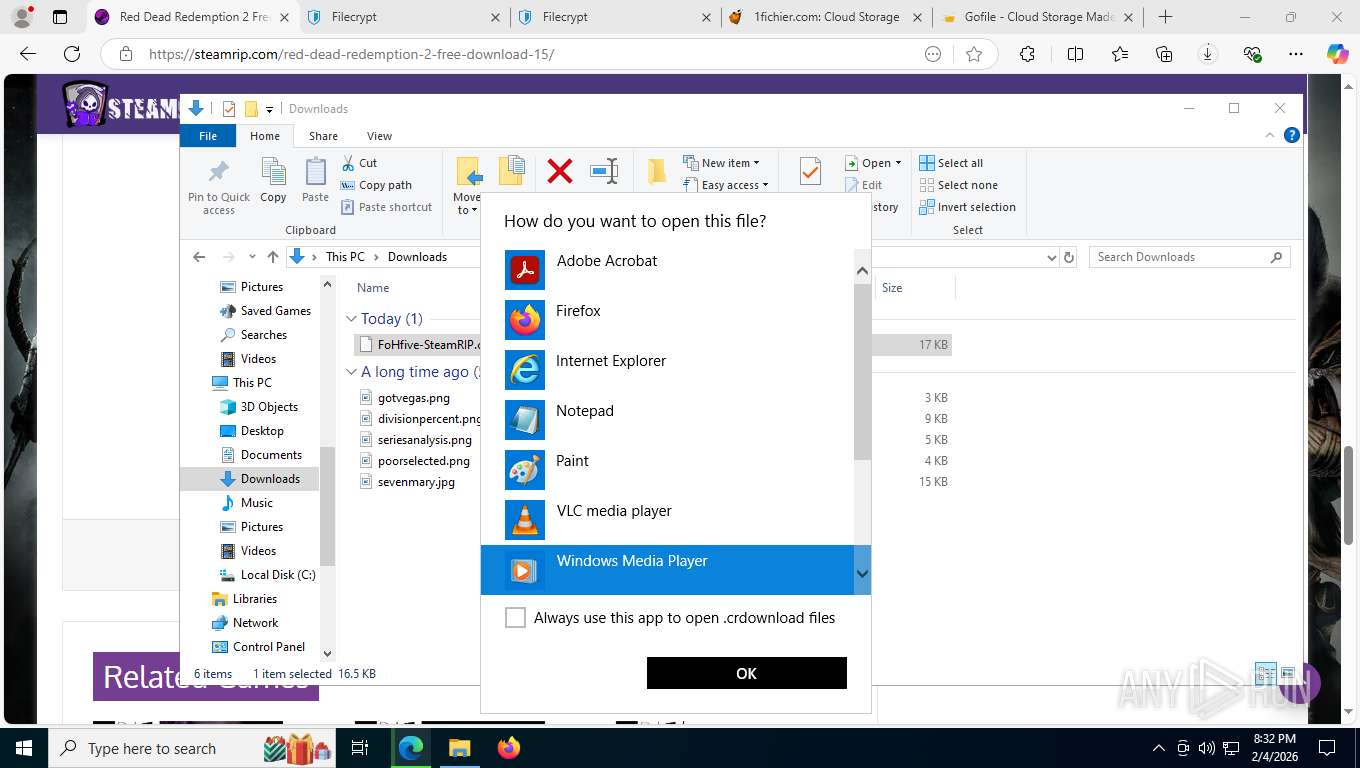This screenshot has width=1360, height=768.
Task: Open the recent locations dropdown arrow
Action: point(251,257)
